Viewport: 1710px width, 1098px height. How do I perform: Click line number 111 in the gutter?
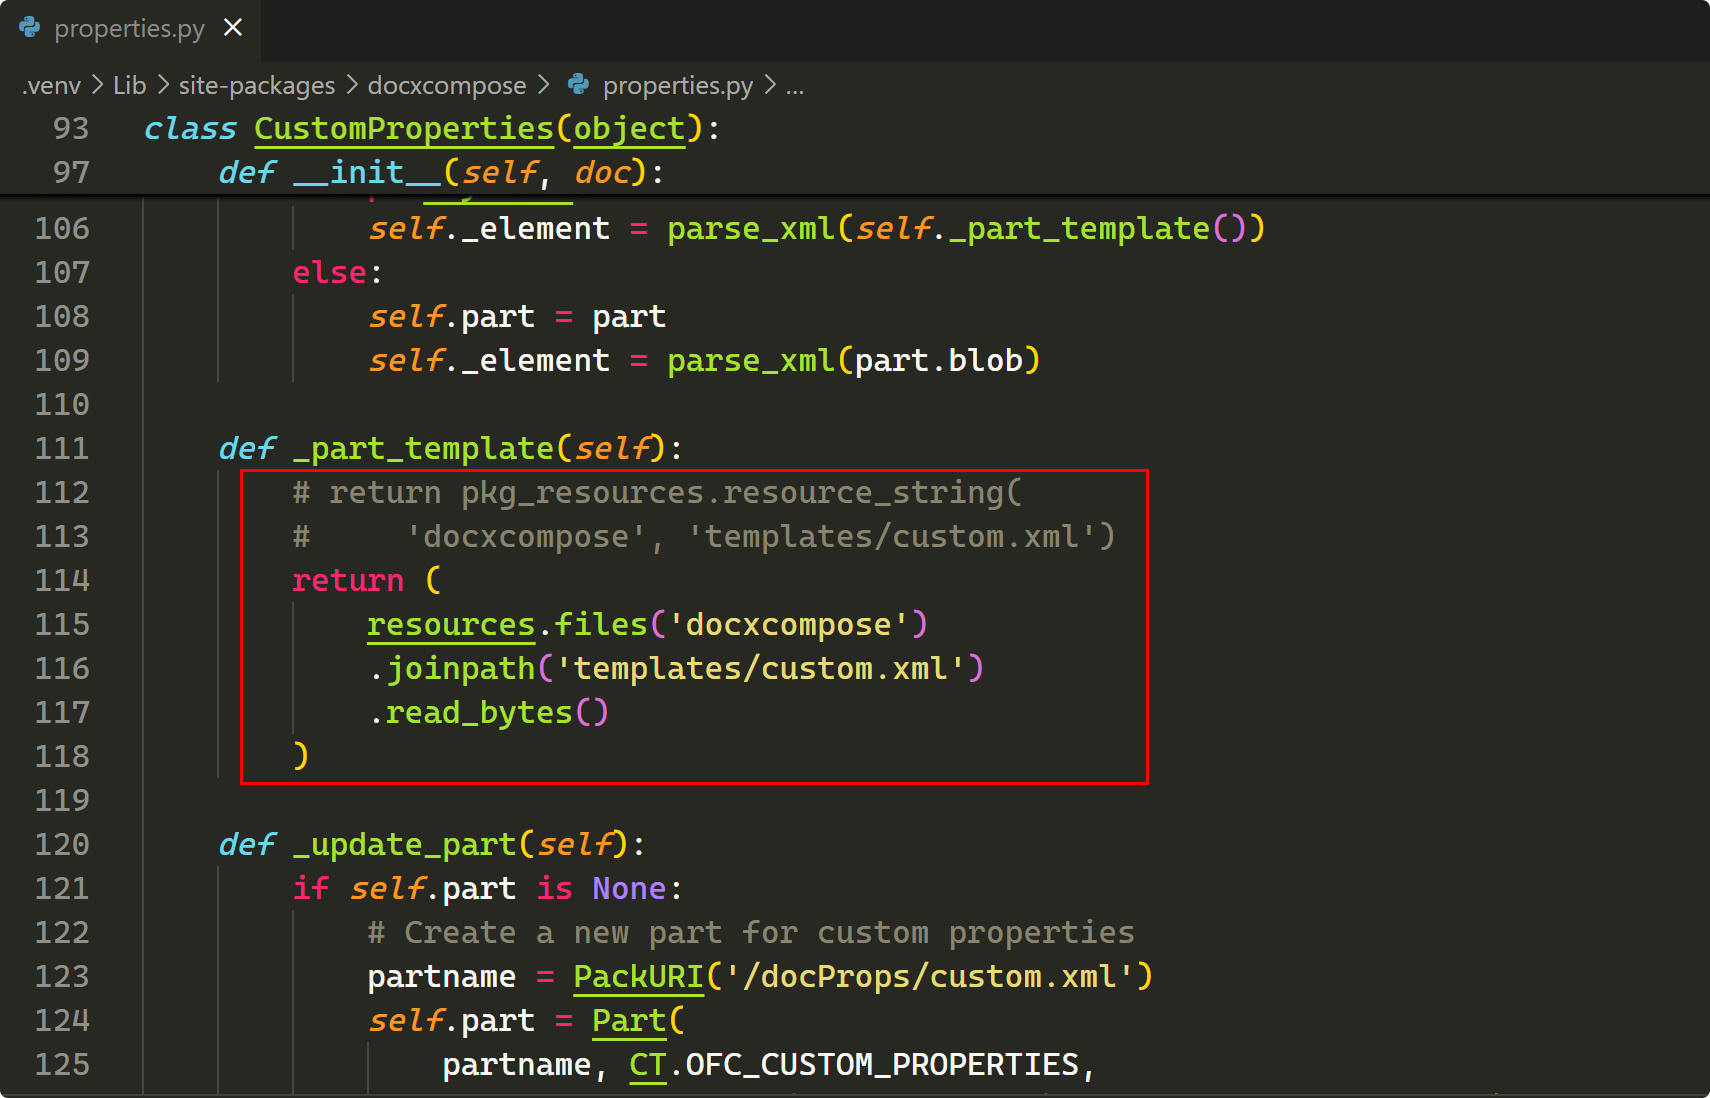click(x=62, y=448)
